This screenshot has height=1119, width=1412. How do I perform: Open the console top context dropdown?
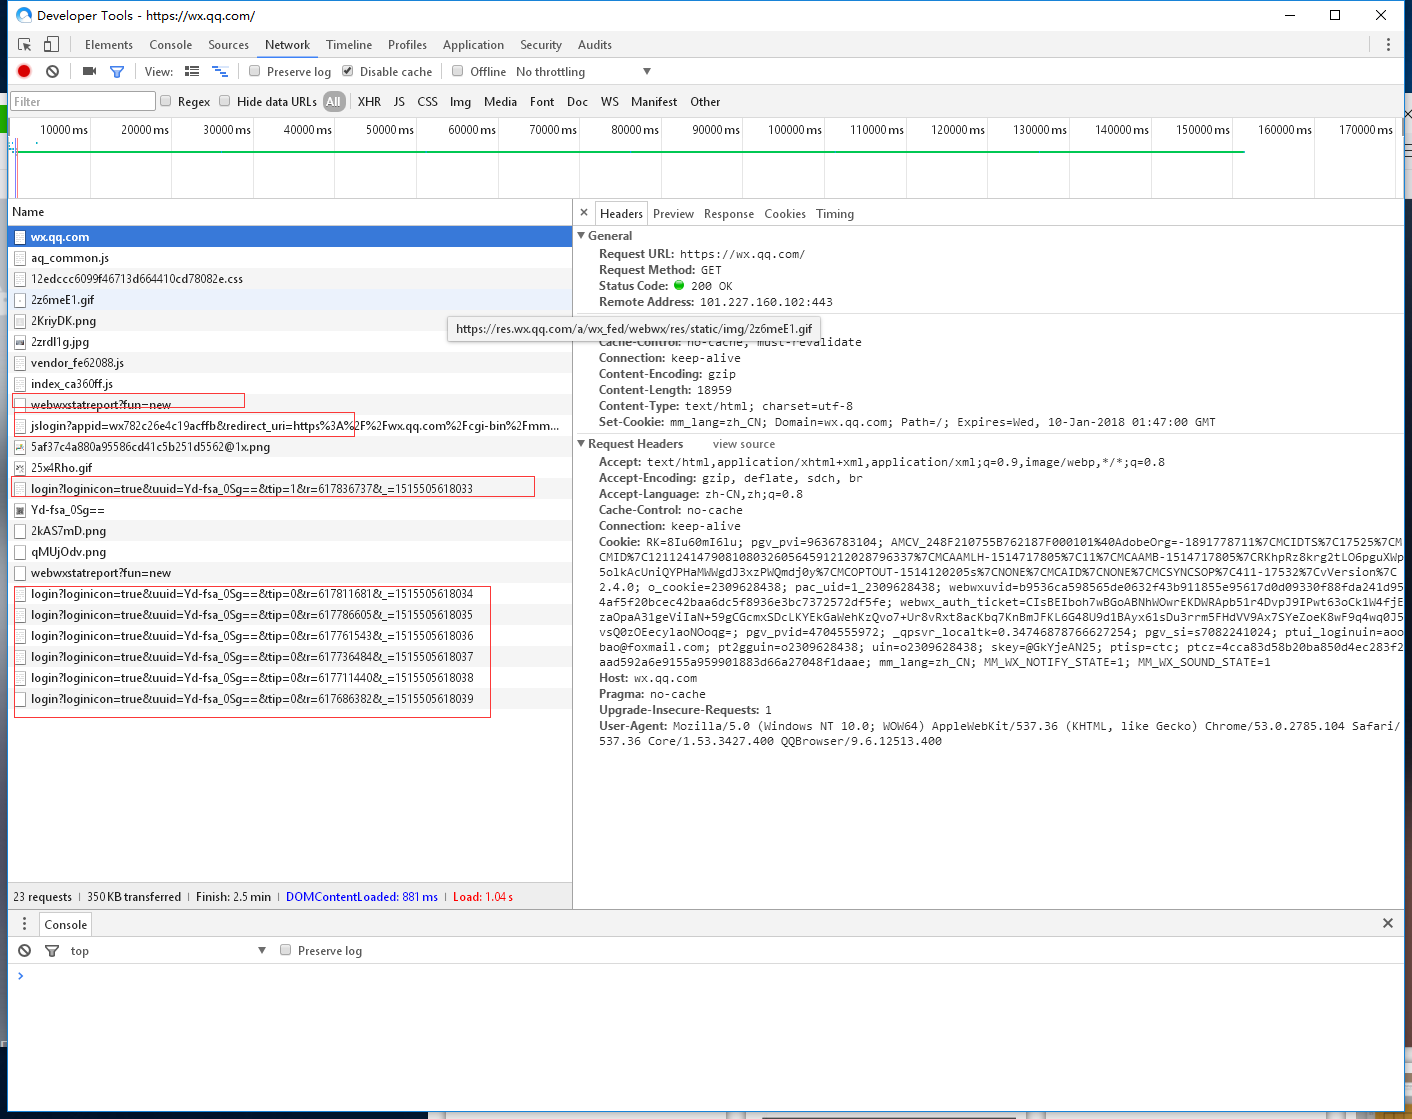(x=168, y=951)
